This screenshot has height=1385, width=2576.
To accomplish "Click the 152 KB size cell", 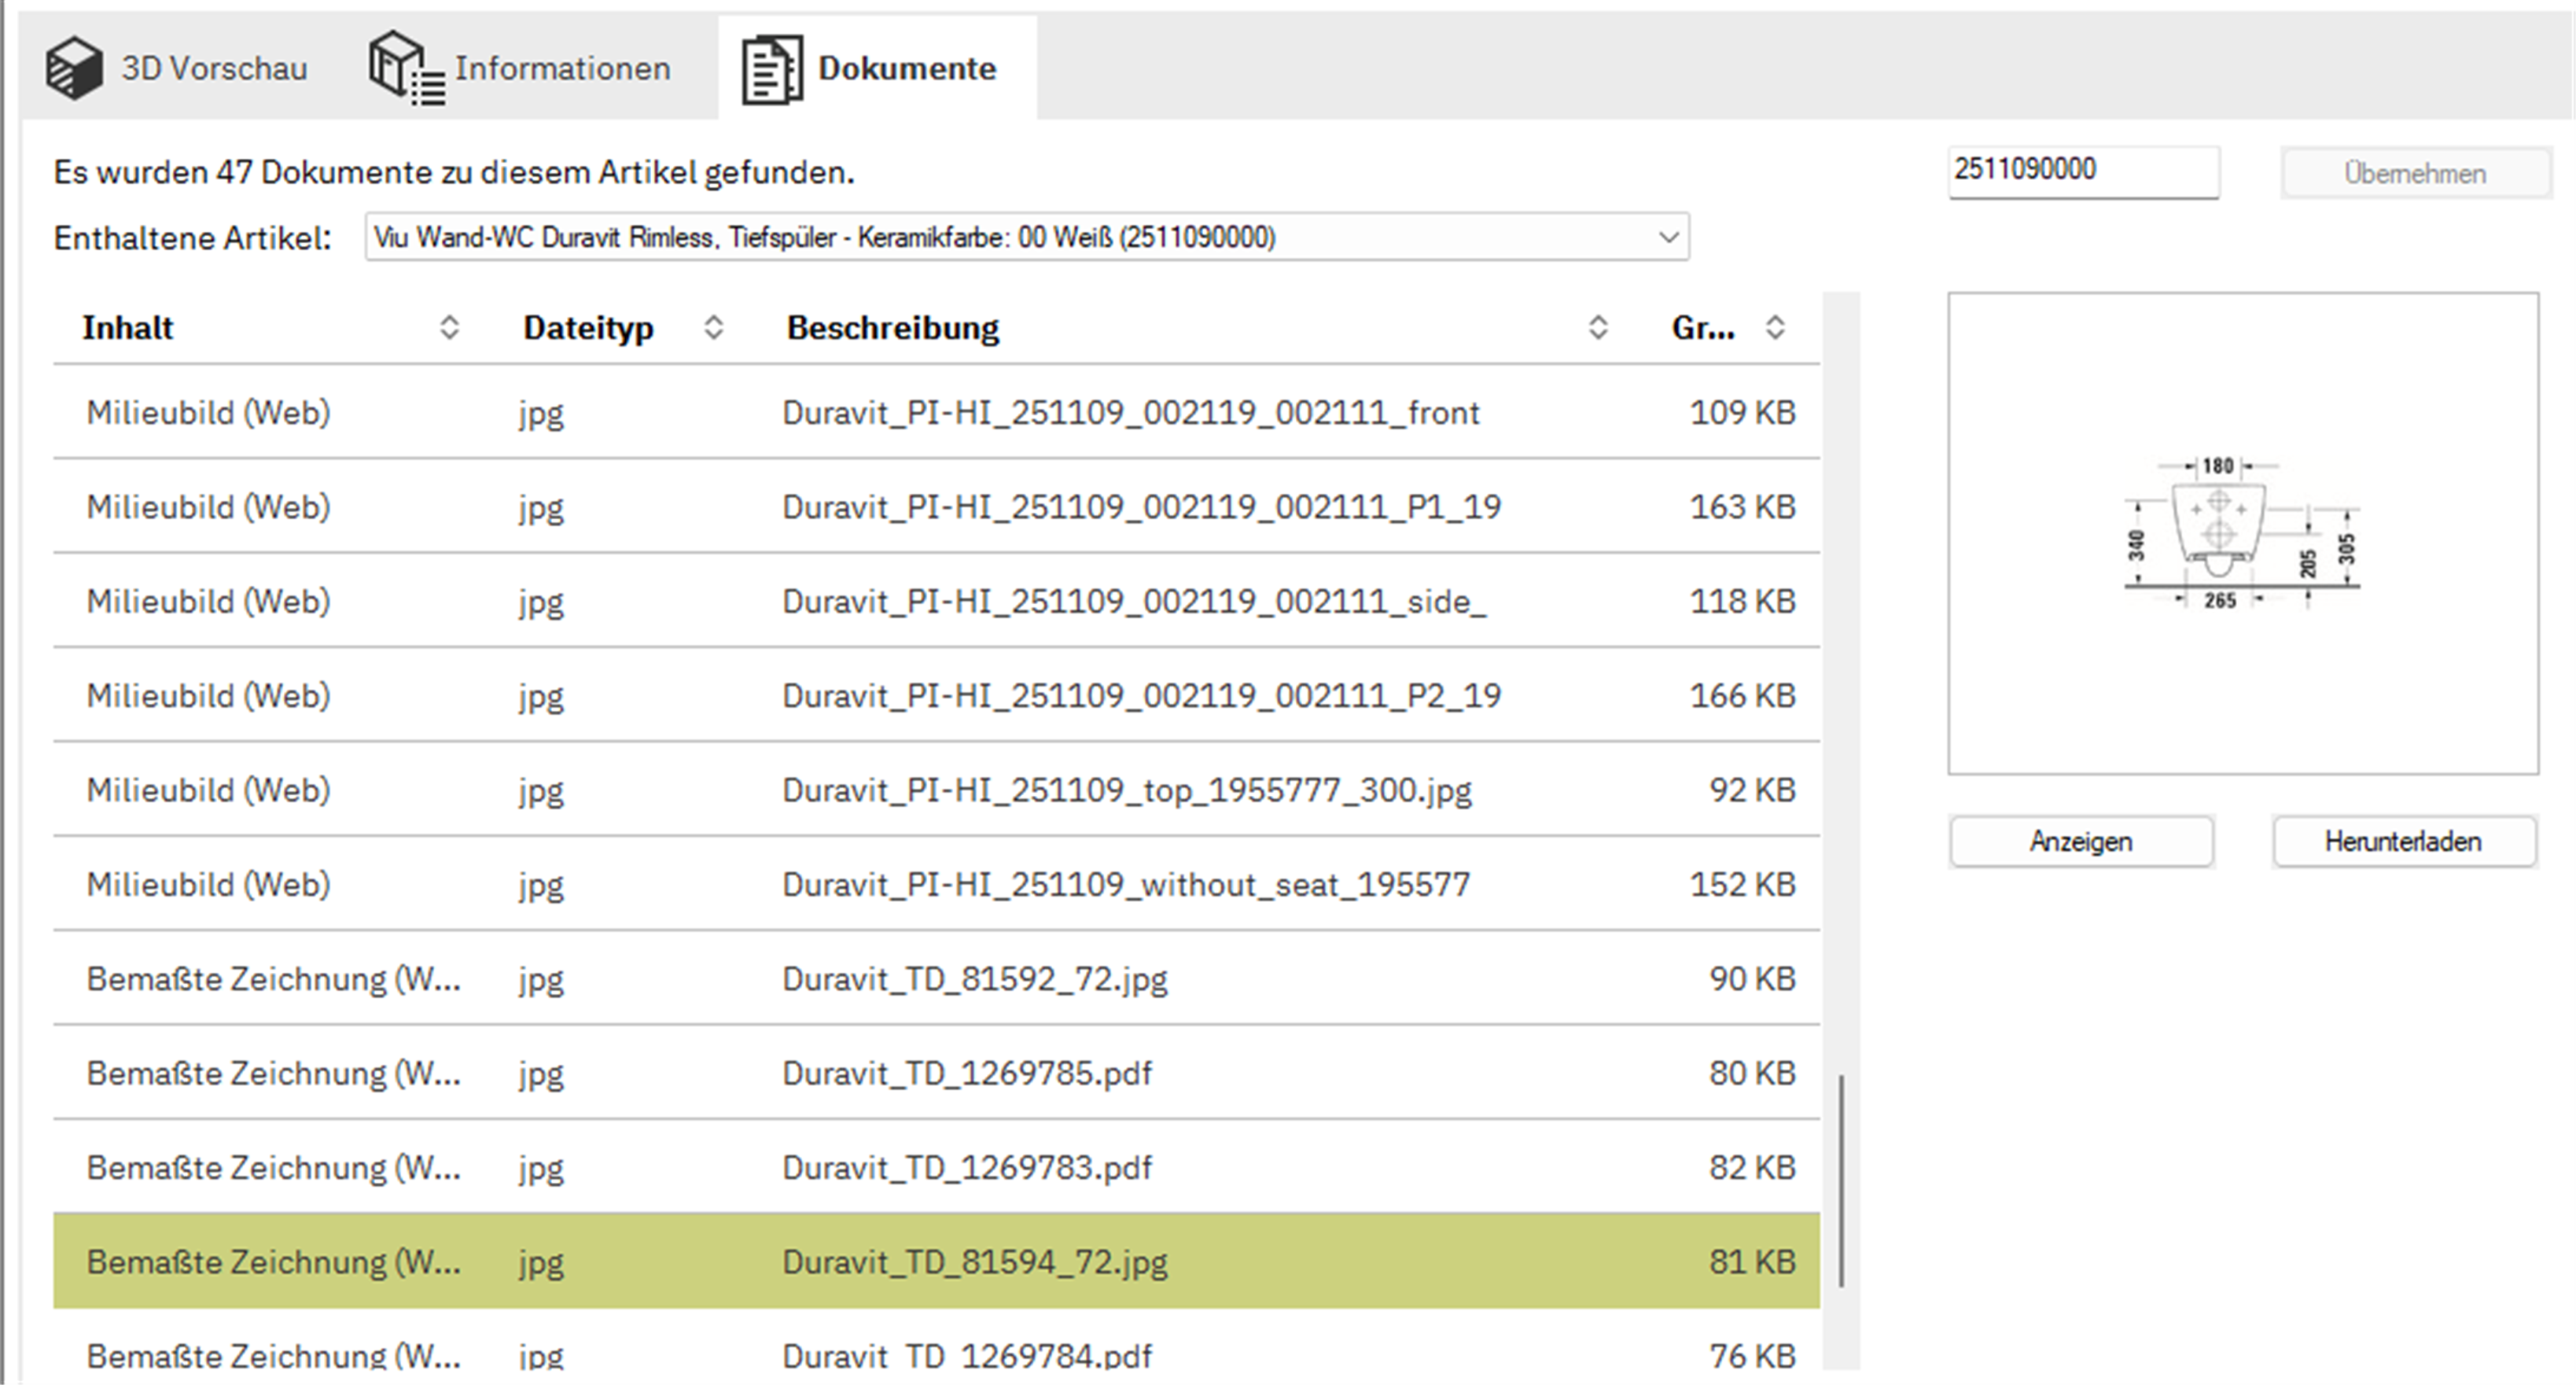I will click(1743, 883).
